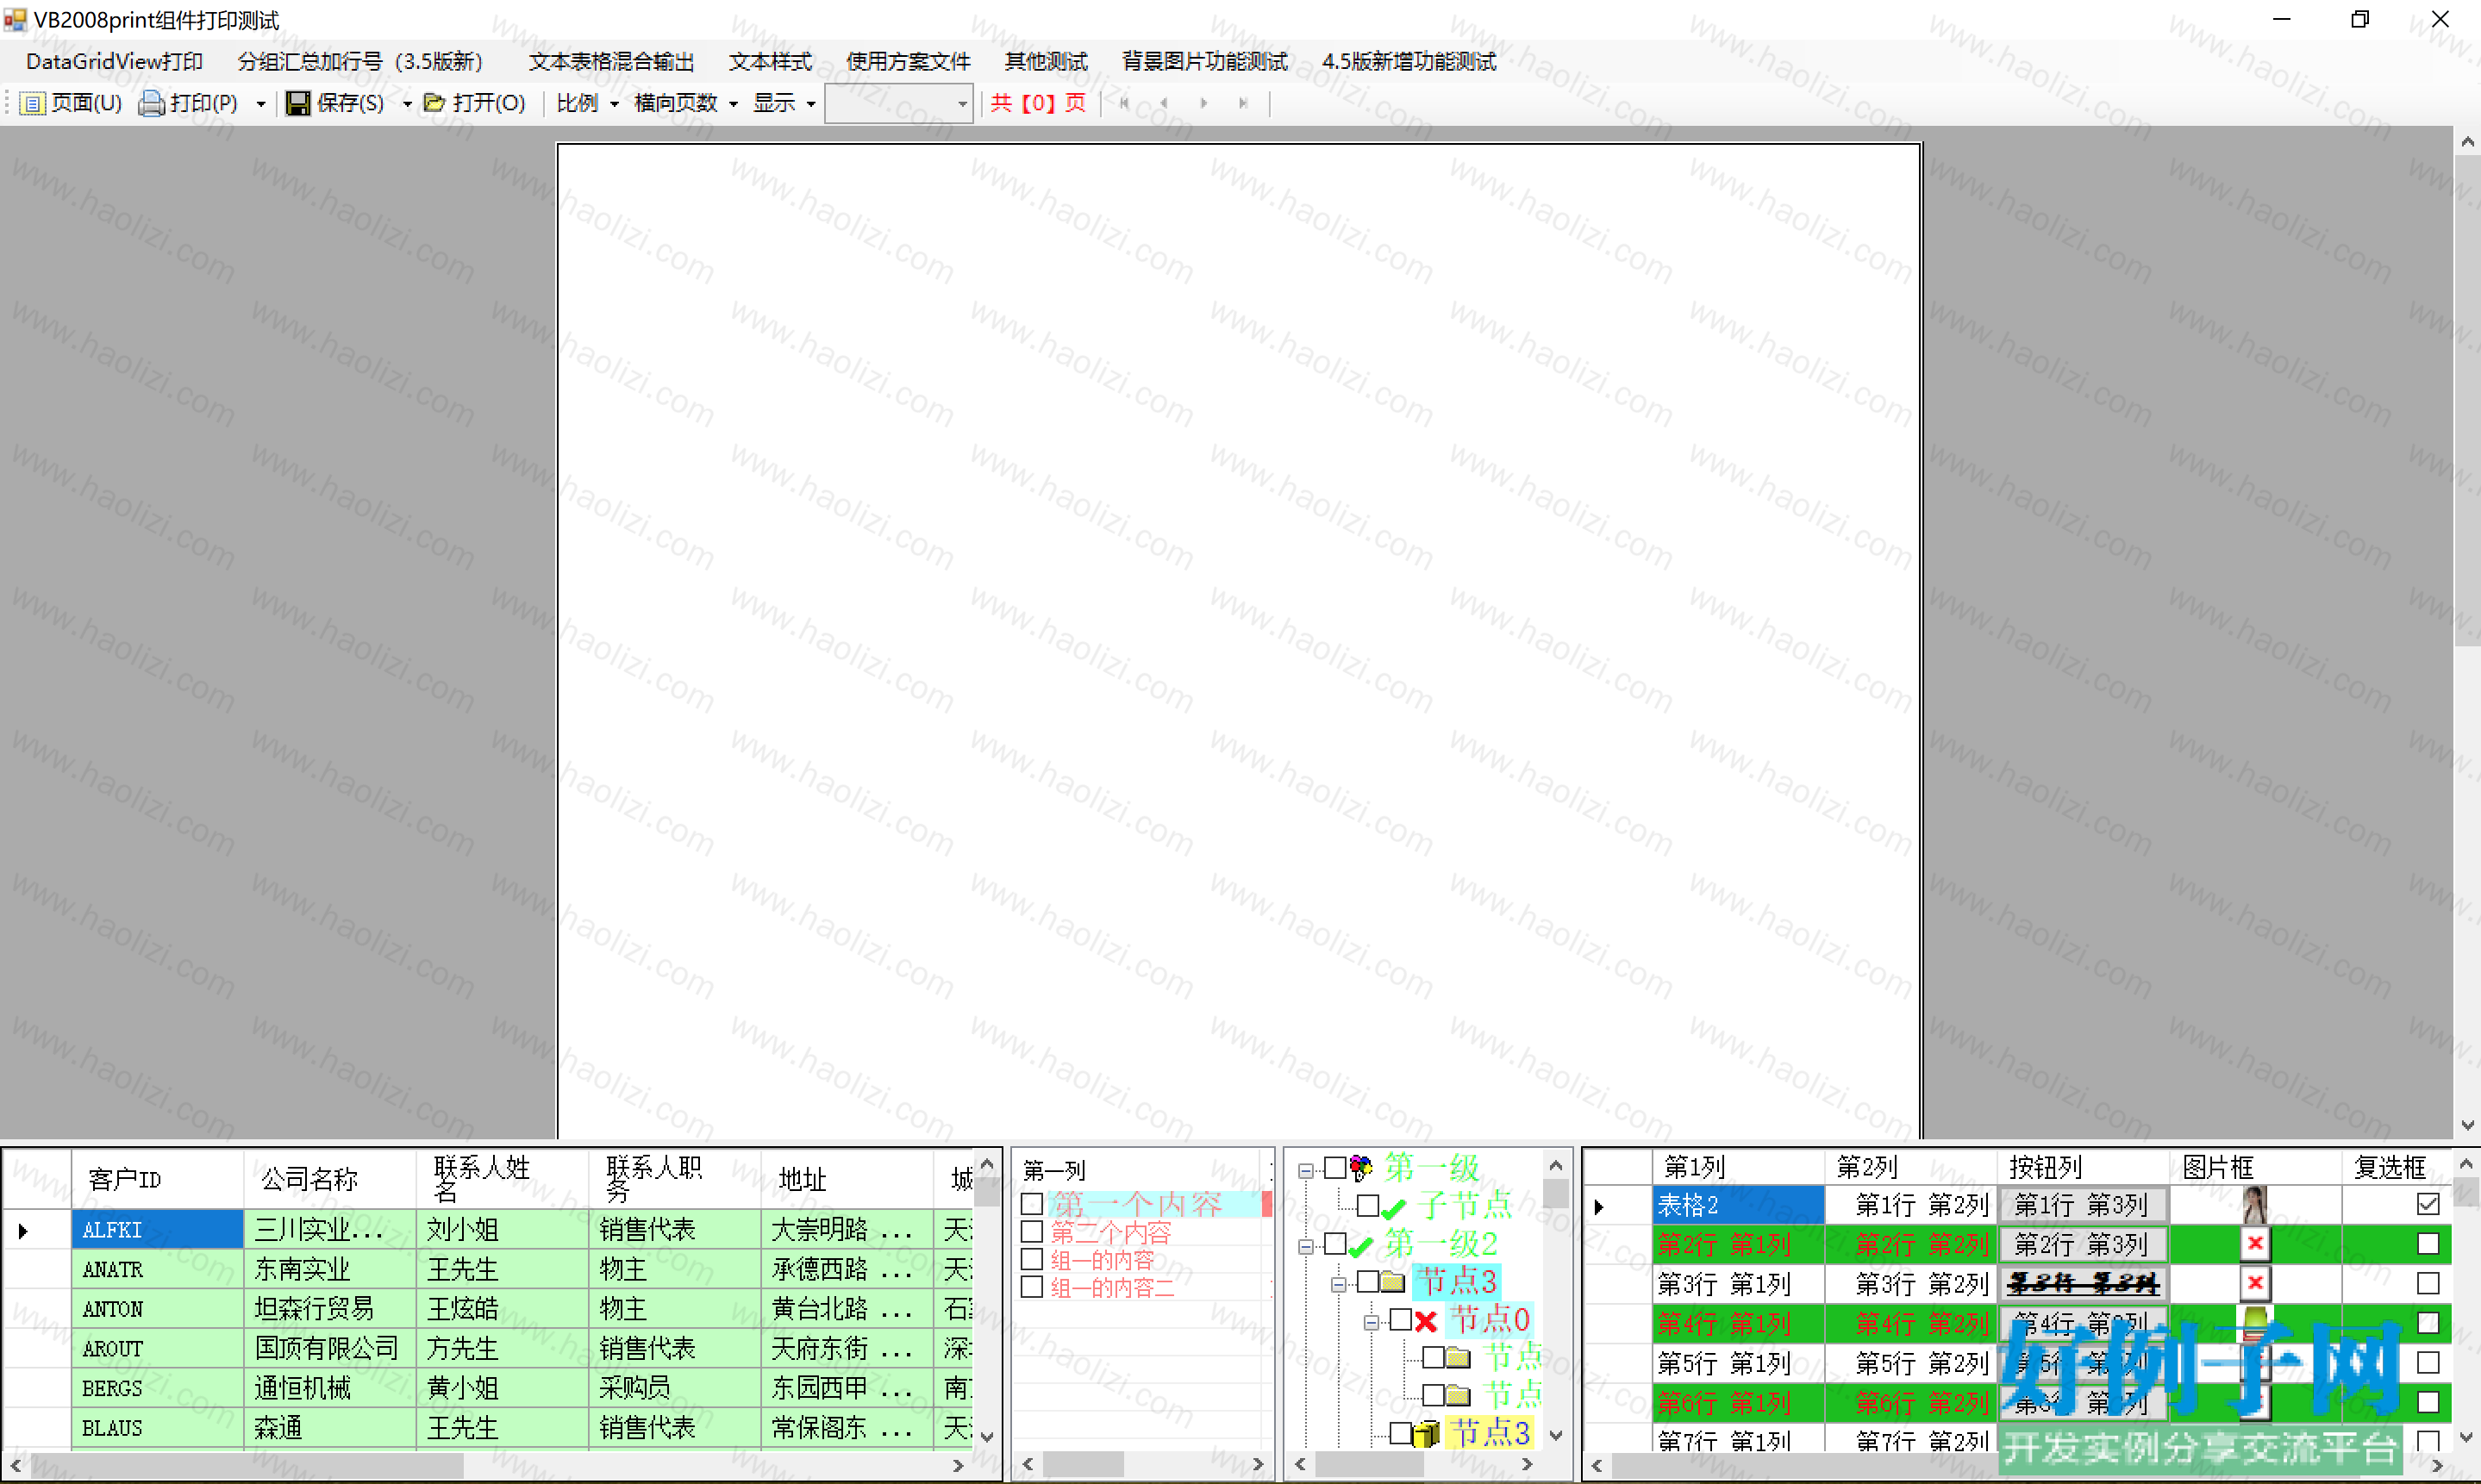
Task: Click the 共【0】页 page count label
Action: click(x=1038, y=103)
